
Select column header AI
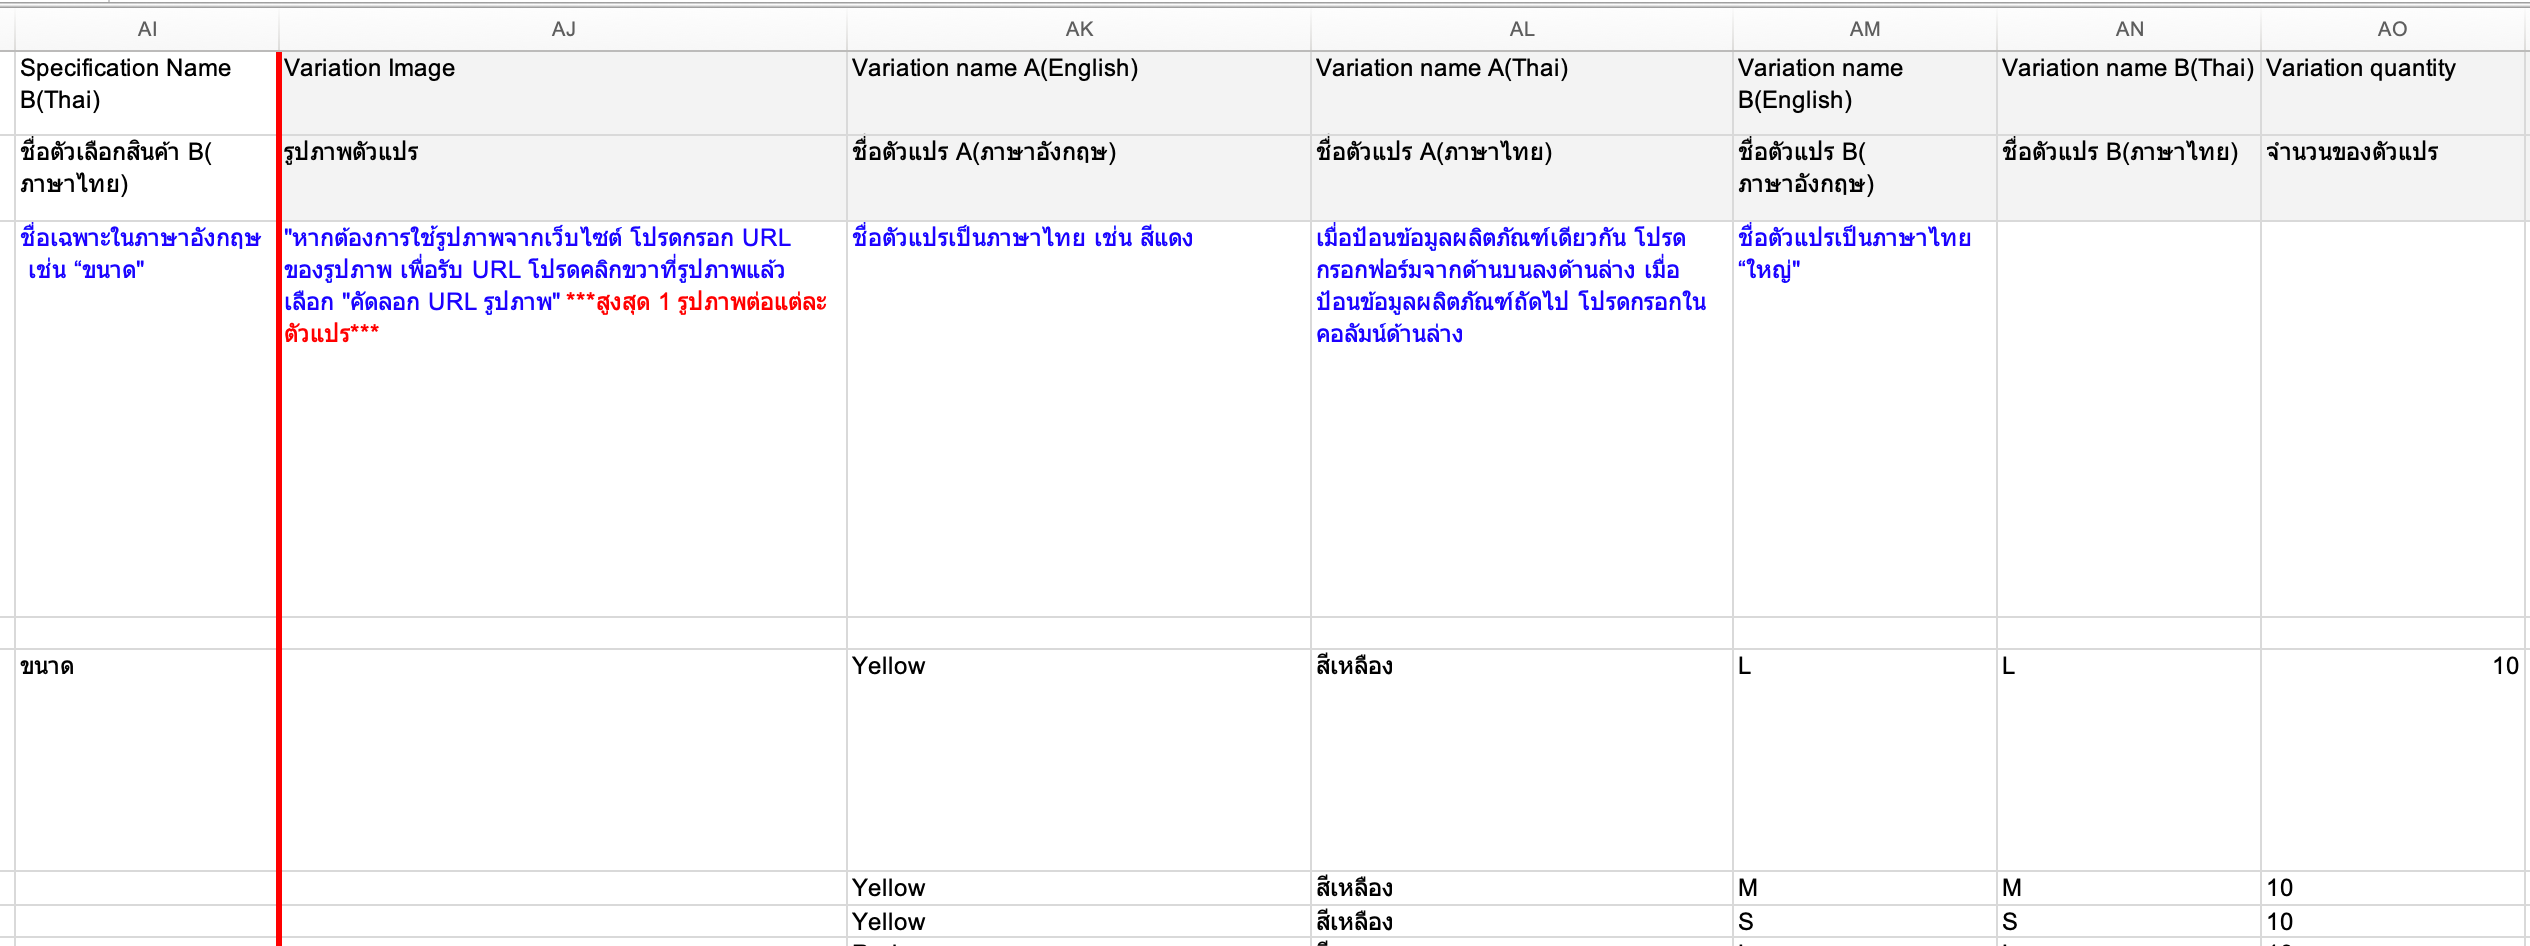coord(147,29)
